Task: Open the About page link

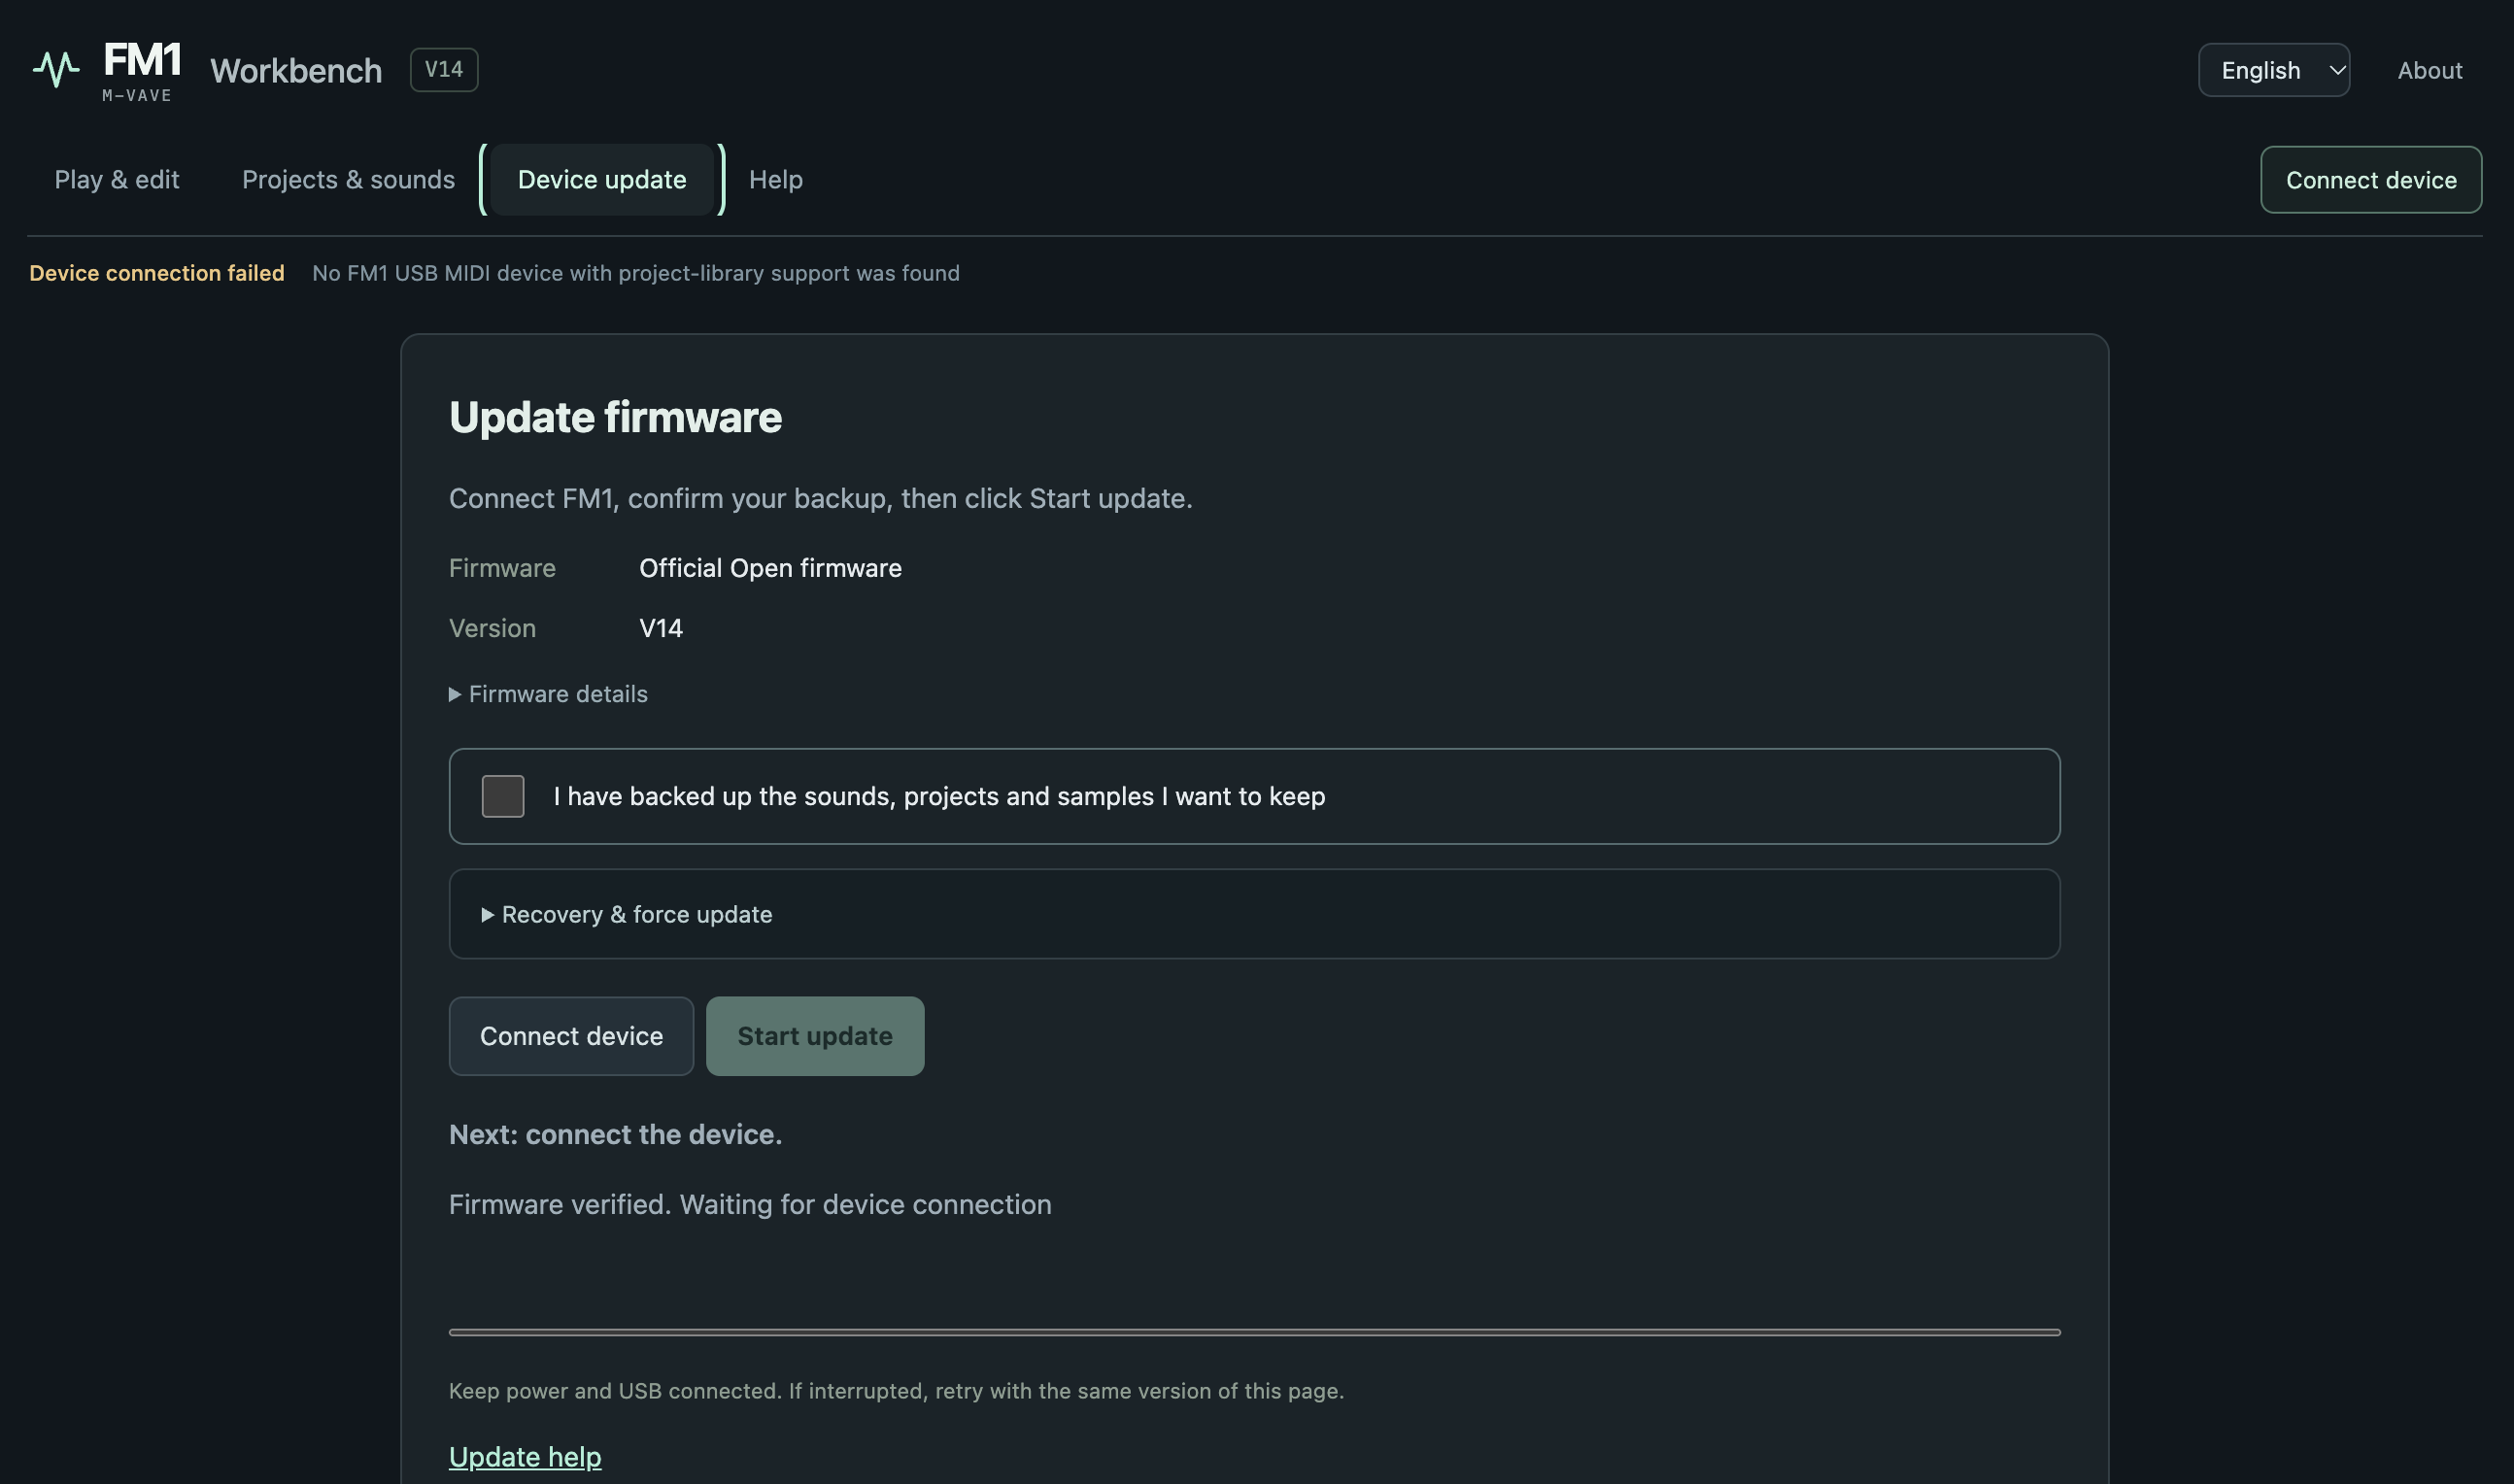Action: [2430, 70]
